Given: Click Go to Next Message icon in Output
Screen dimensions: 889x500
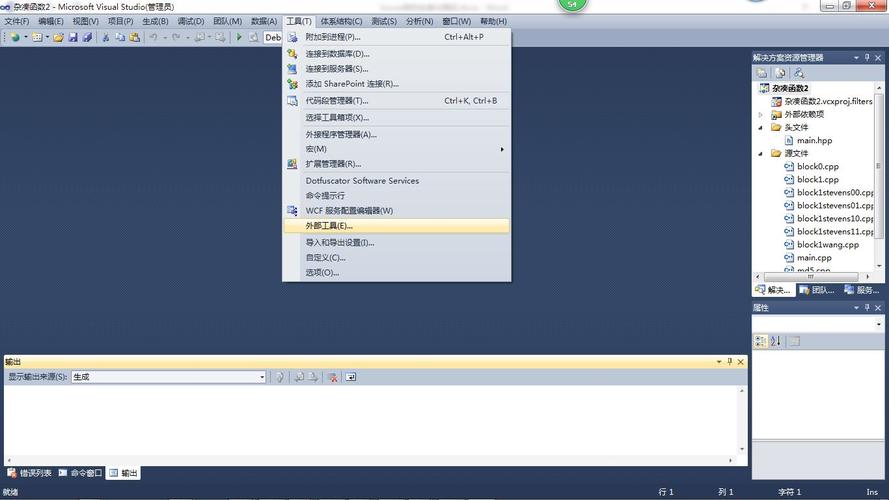Looking at the screenshot, I should 313,377.
